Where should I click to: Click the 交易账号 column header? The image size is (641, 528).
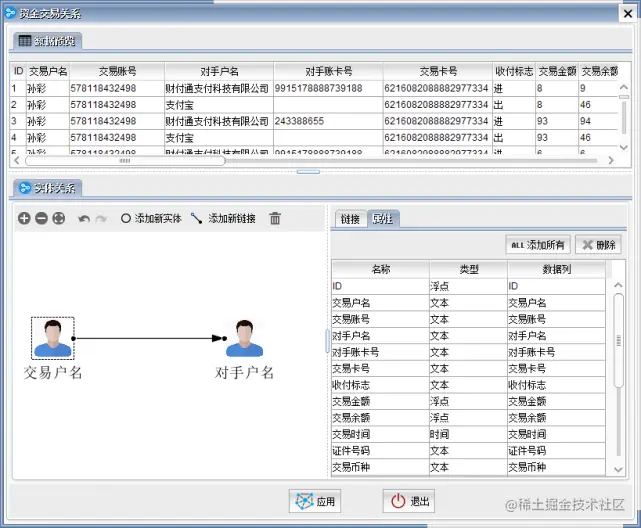(x=117, y=72)
